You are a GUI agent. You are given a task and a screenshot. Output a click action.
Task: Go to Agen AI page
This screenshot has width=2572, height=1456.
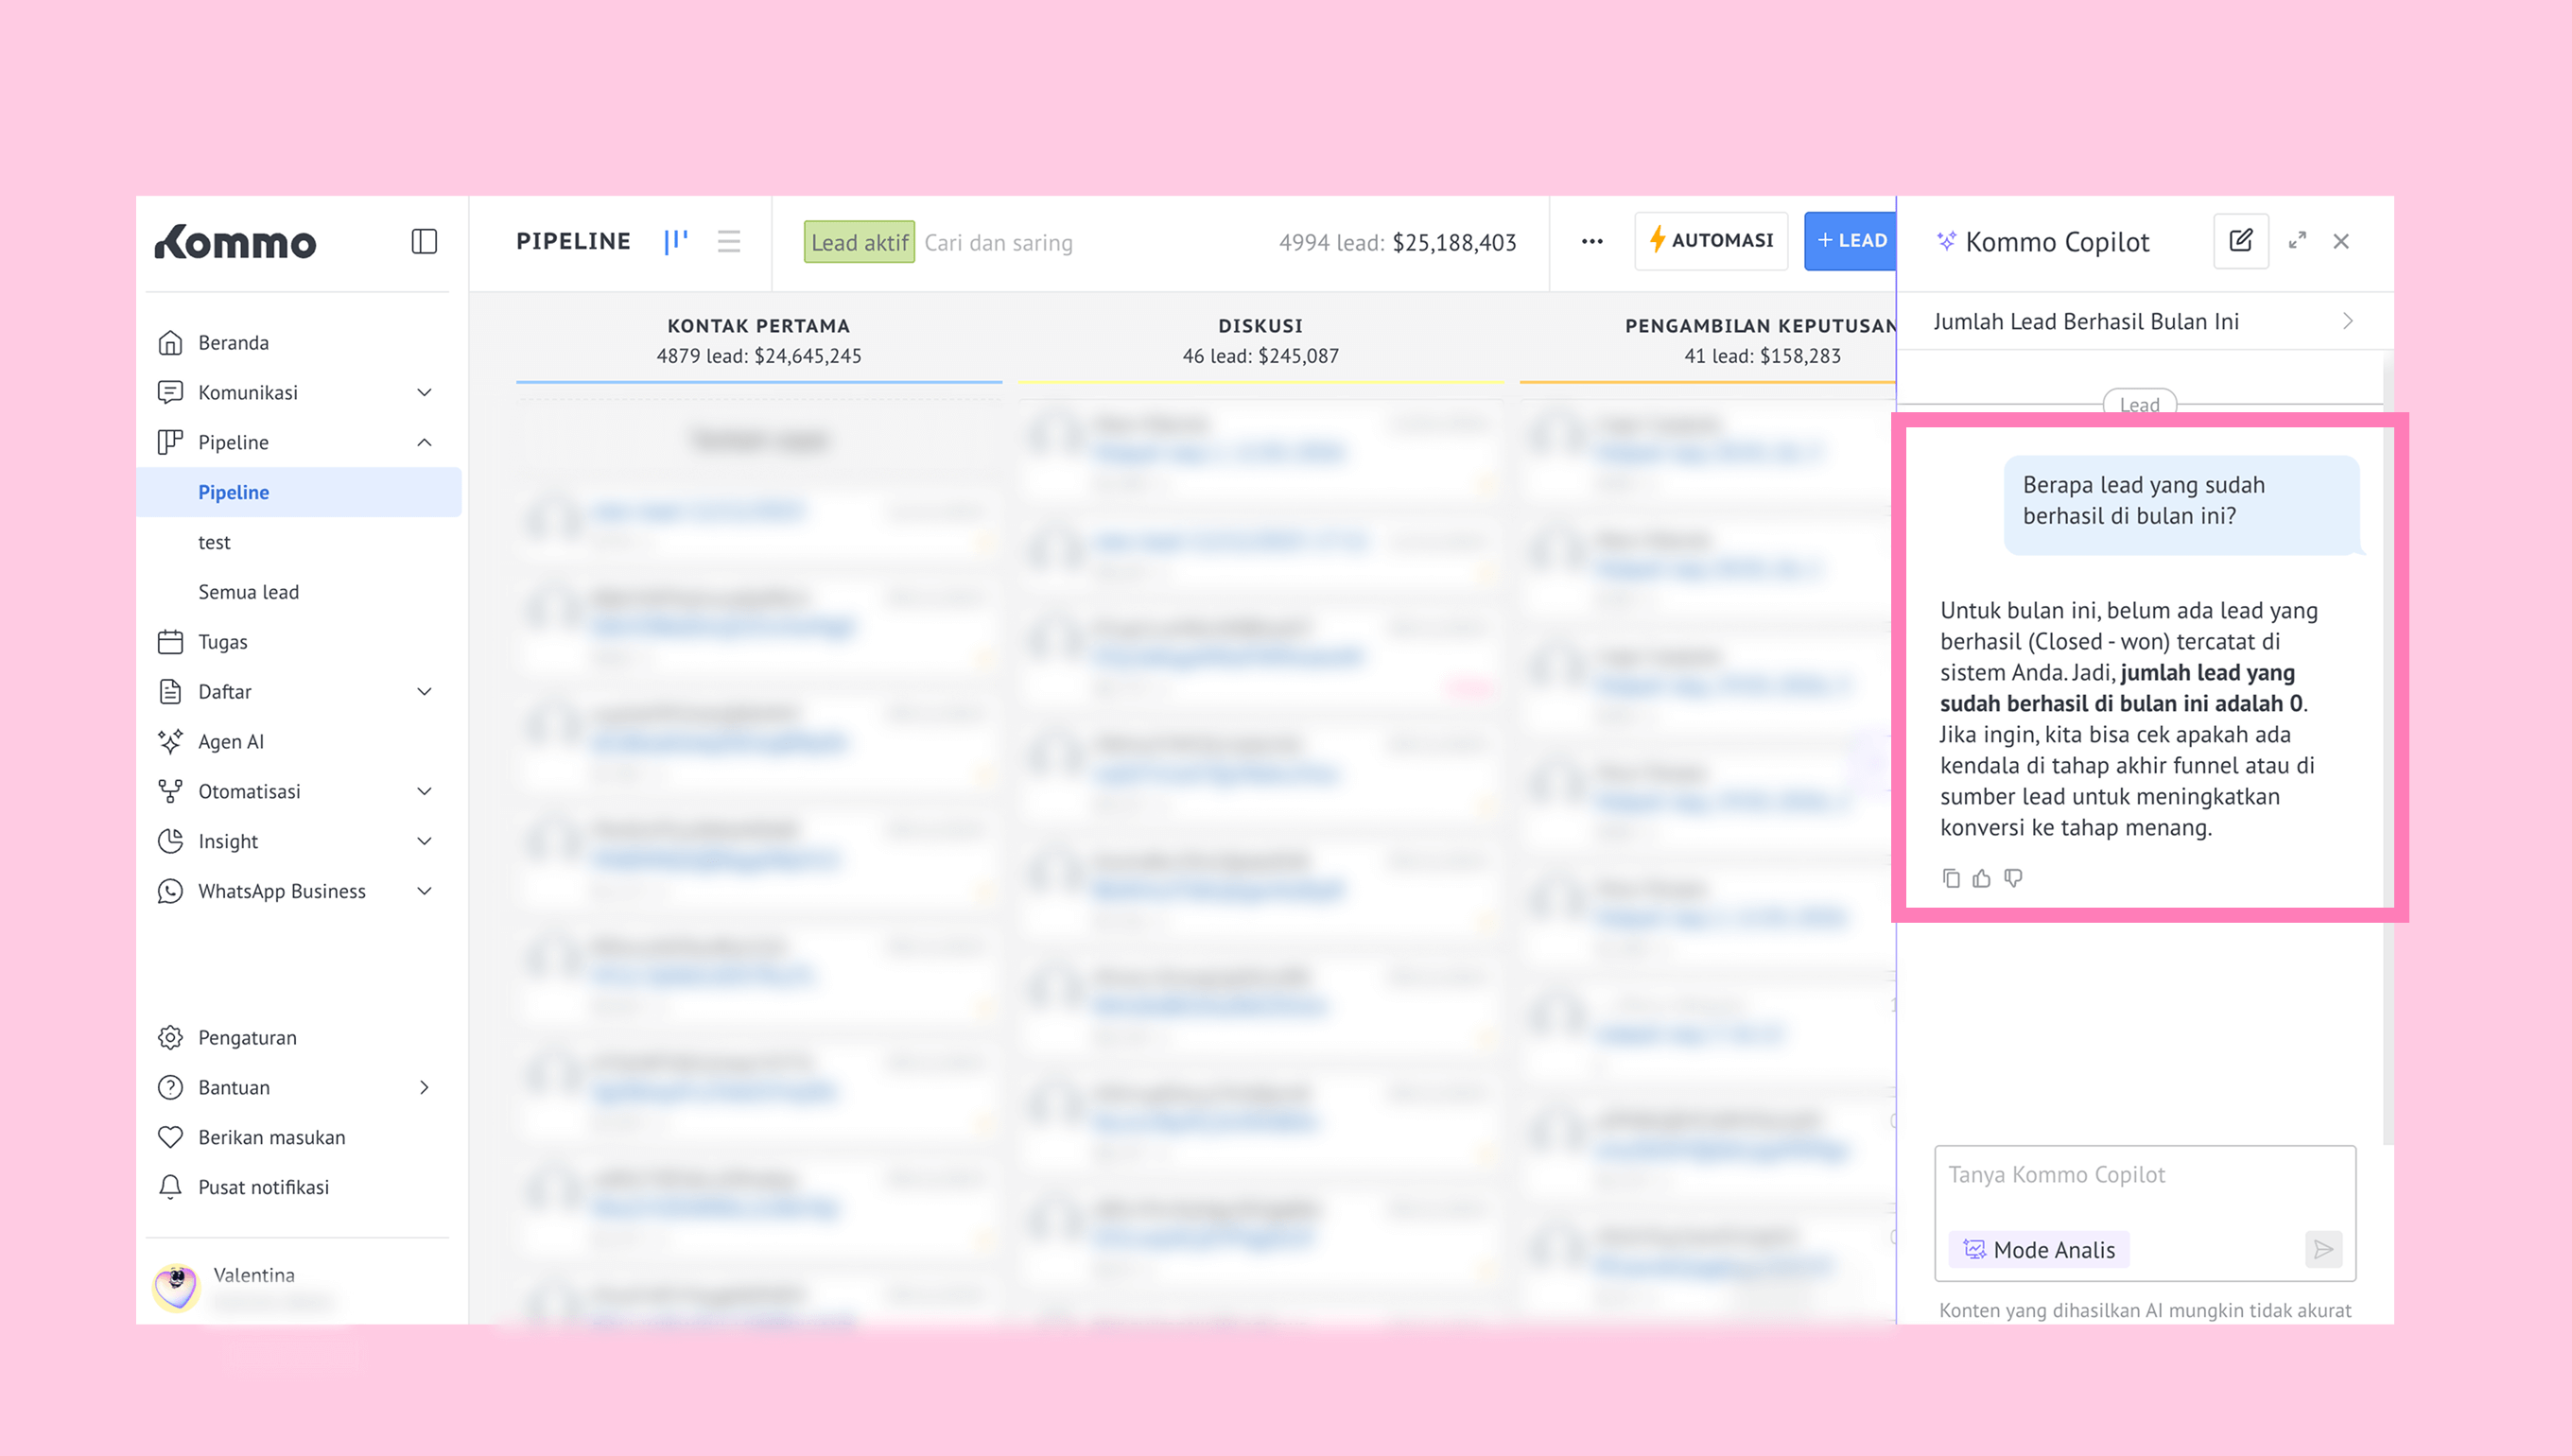pyautogui.click(x=230, y=741)
